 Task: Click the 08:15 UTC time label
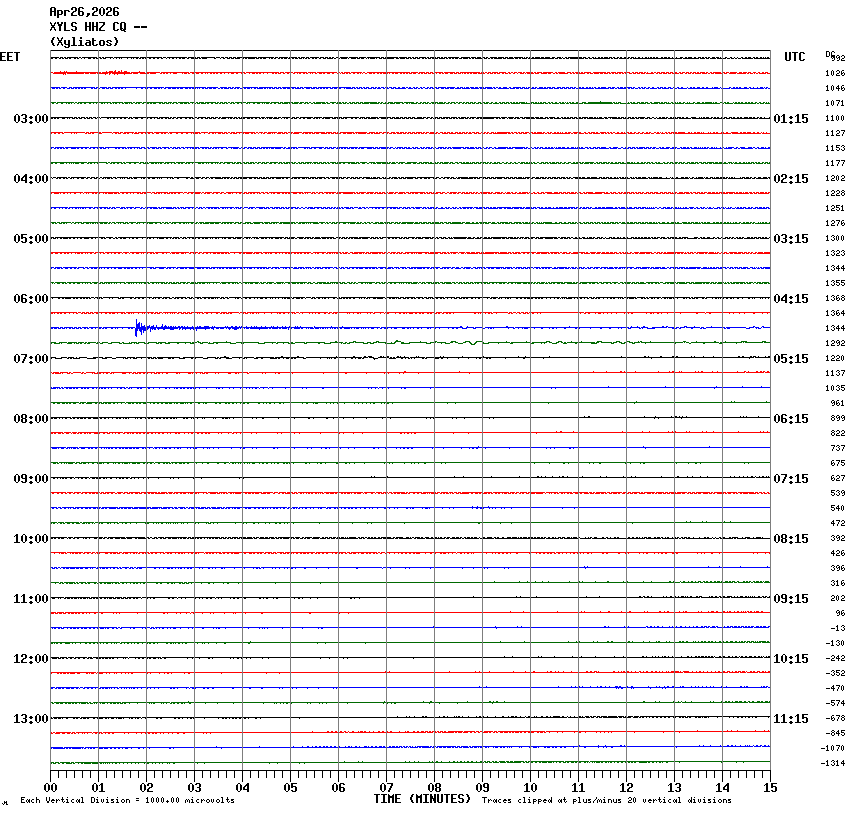(791, 539)
